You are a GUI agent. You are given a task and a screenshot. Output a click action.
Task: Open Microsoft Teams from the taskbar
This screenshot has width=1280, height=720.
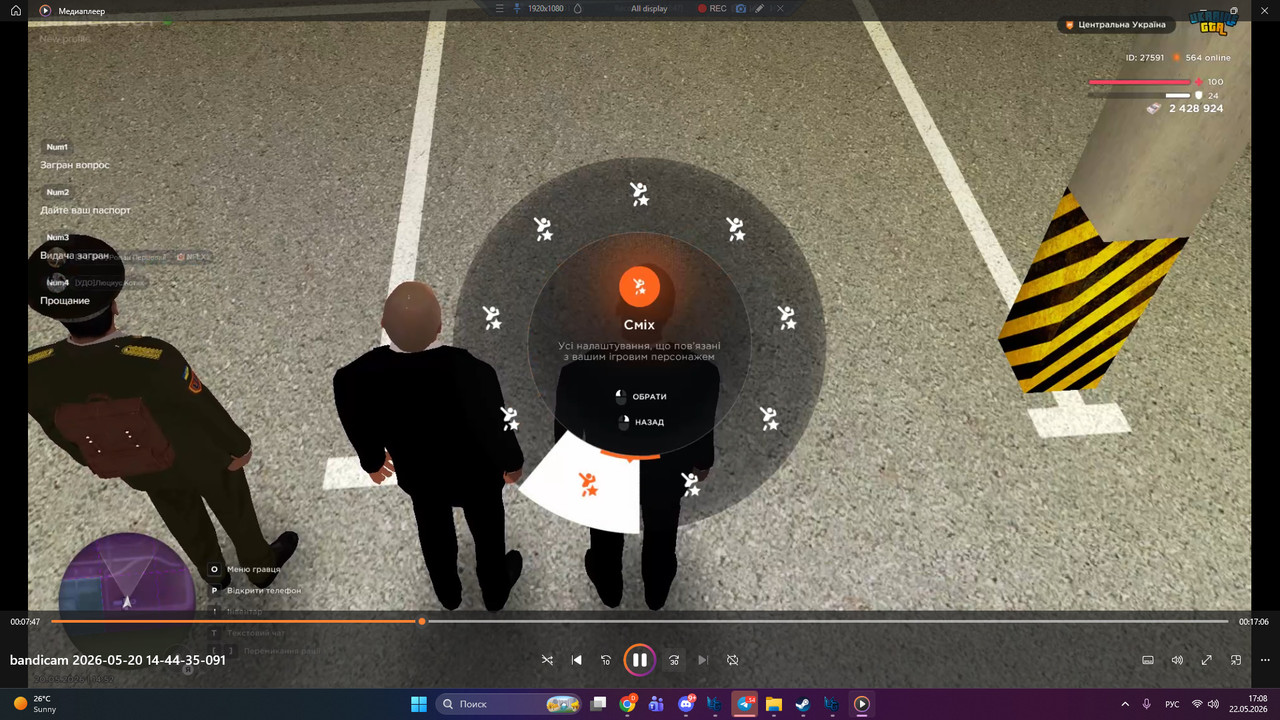pos(657,704)
